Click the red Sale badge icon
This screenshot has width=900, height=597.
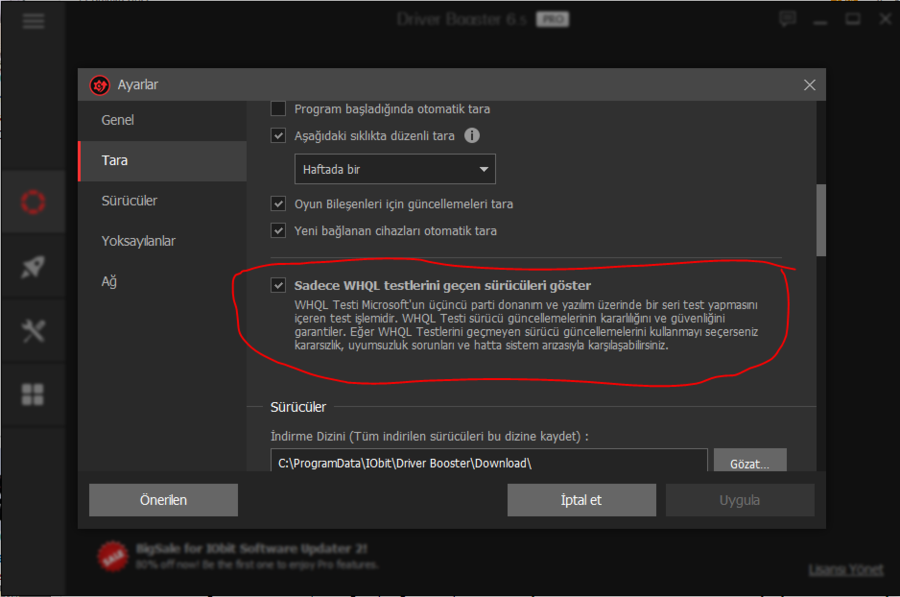pyautogui.click(x=113, y=556)
